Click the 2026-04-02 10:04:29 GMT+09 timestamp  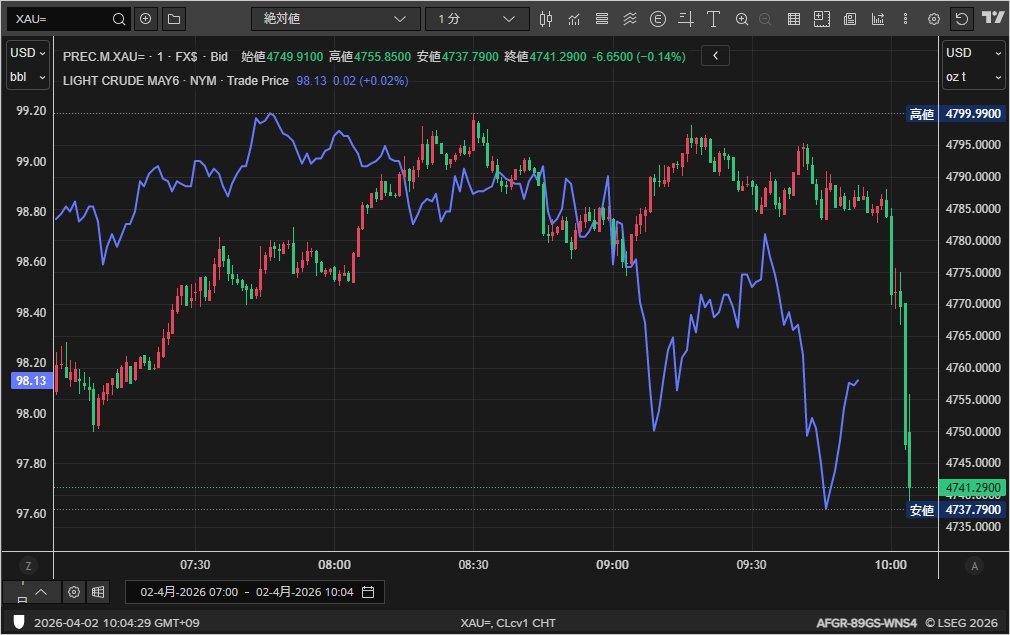(x=117, y=623)
